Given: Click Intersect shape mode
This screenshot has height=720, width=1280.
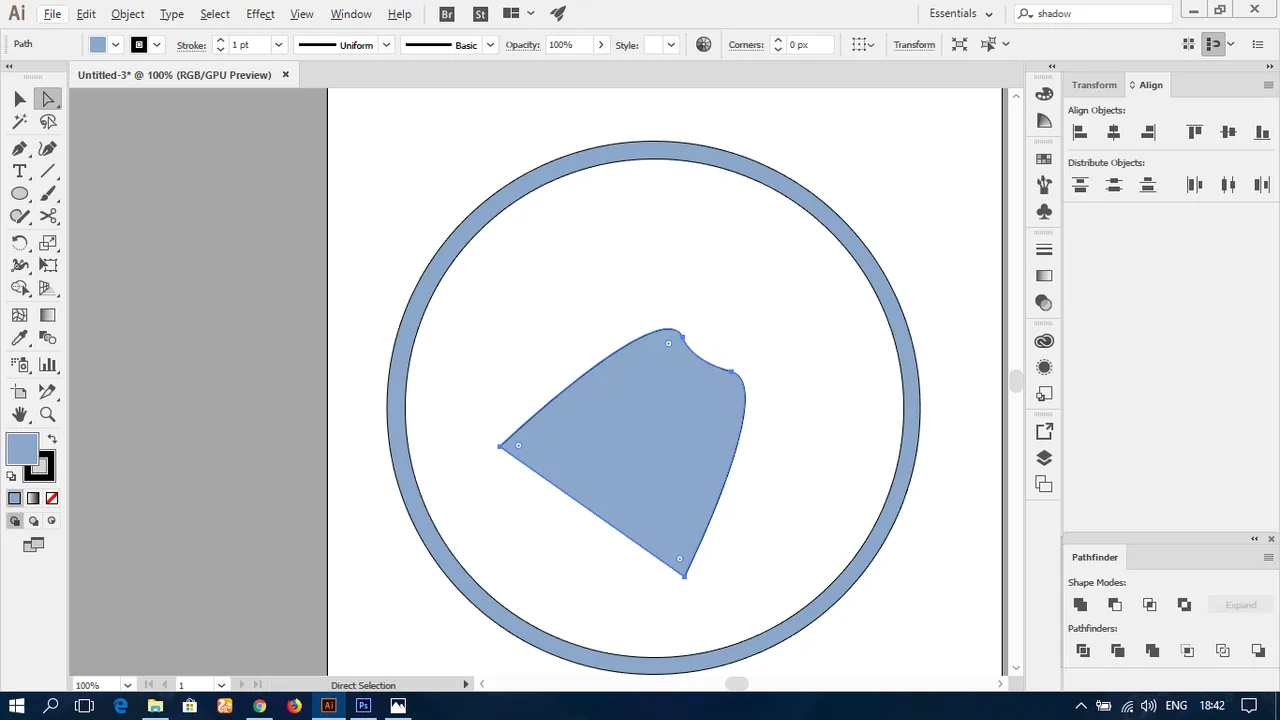Looking at the screenshot, I should click(1150, 605).
